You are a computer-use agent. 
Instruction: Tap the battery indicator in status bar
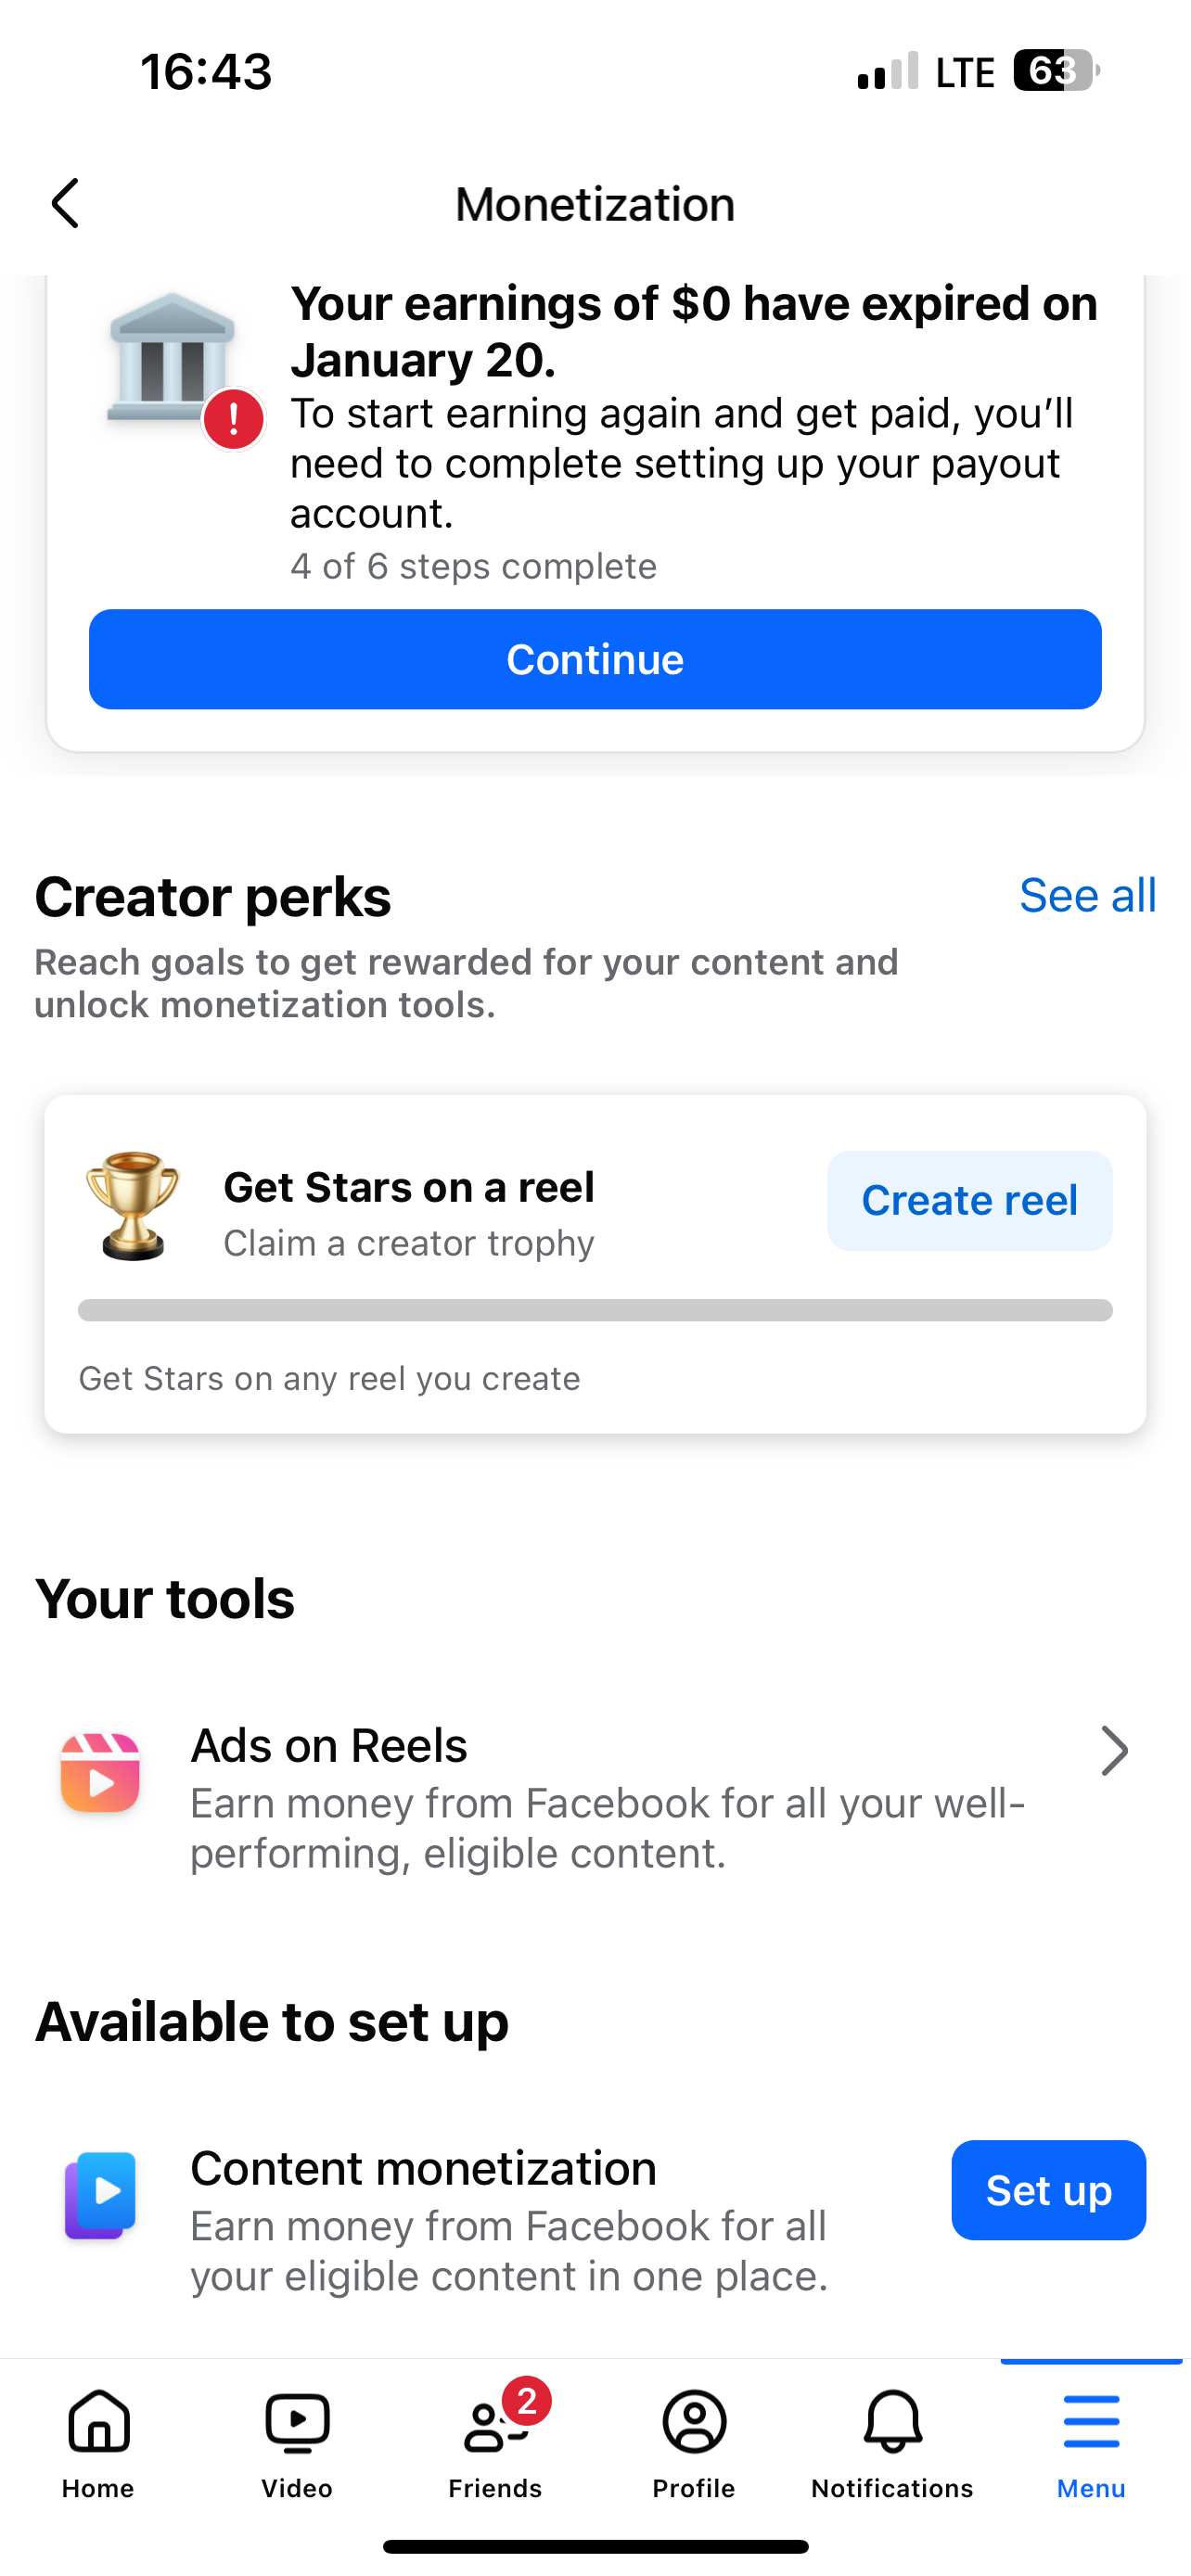(1056, 71)
